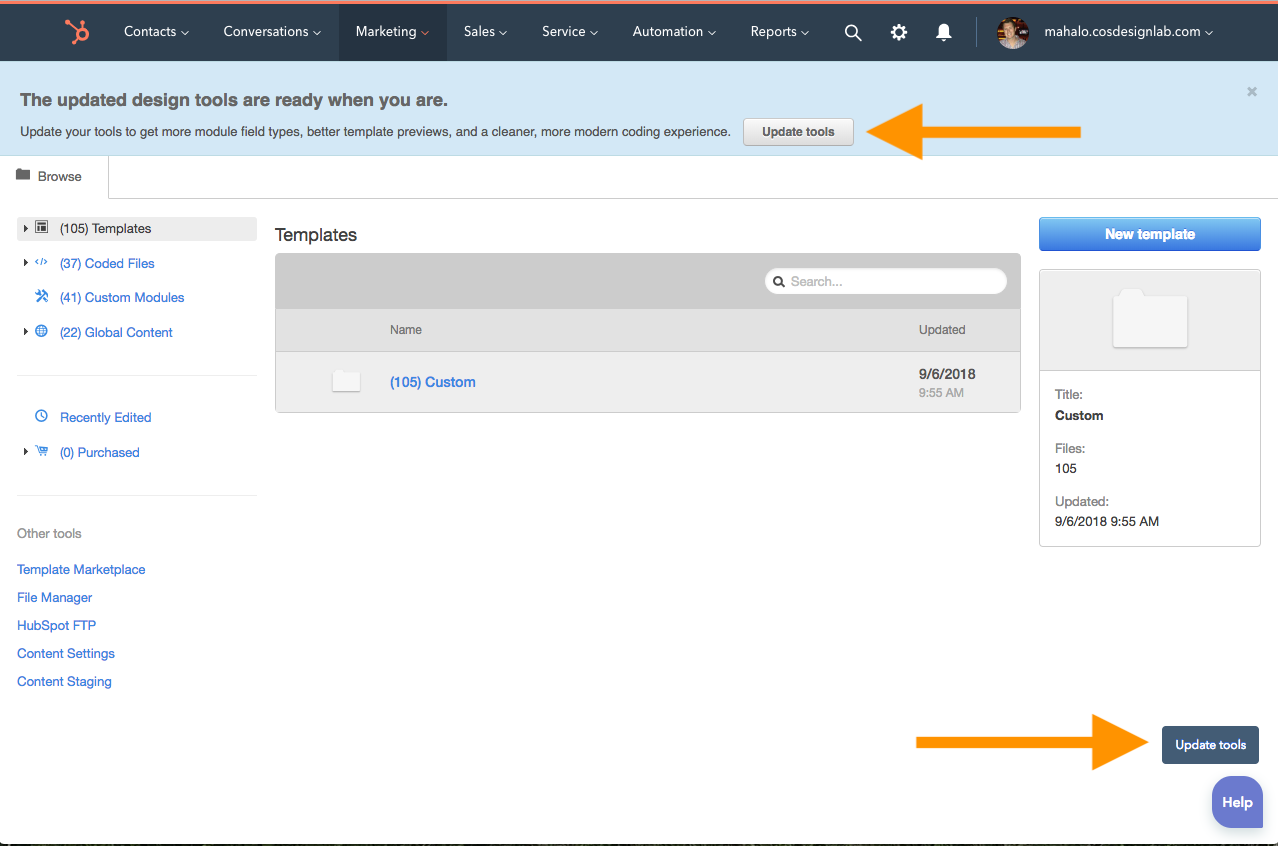
Task: Click the '9/6/2018 9:55 AM' updated value
Action: point(1107,521)
